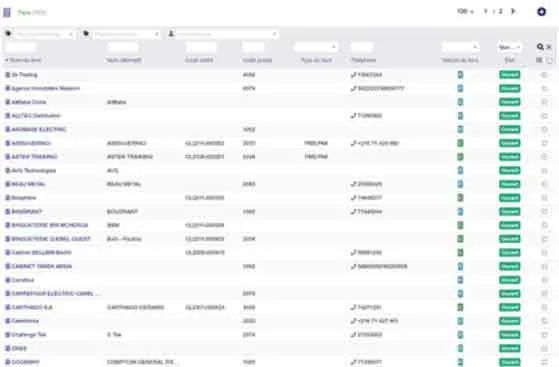Click sort arrow on Nom du tiers header
The image size is (559, 367).
click(x=6, y=60)
